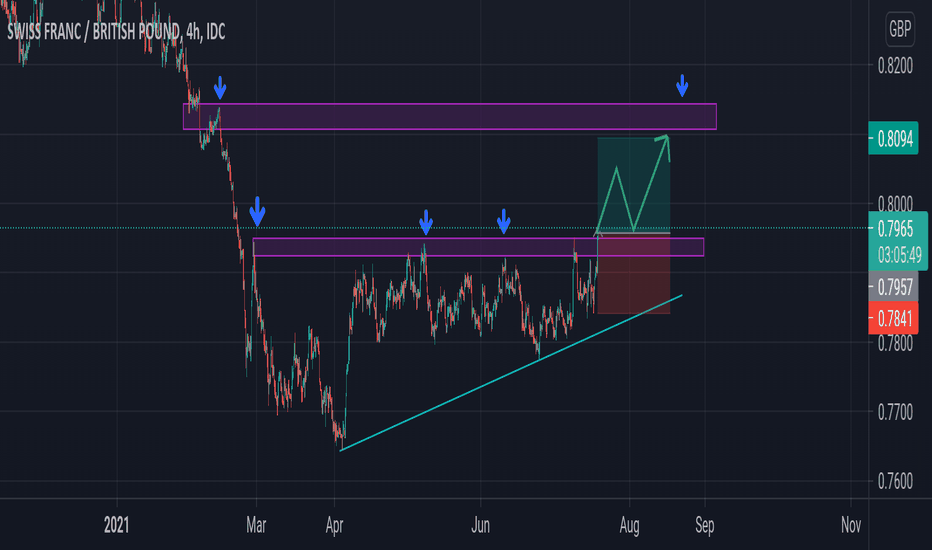
Task: Select the red stop-loss zone
Action: click(x=634, y=274)
